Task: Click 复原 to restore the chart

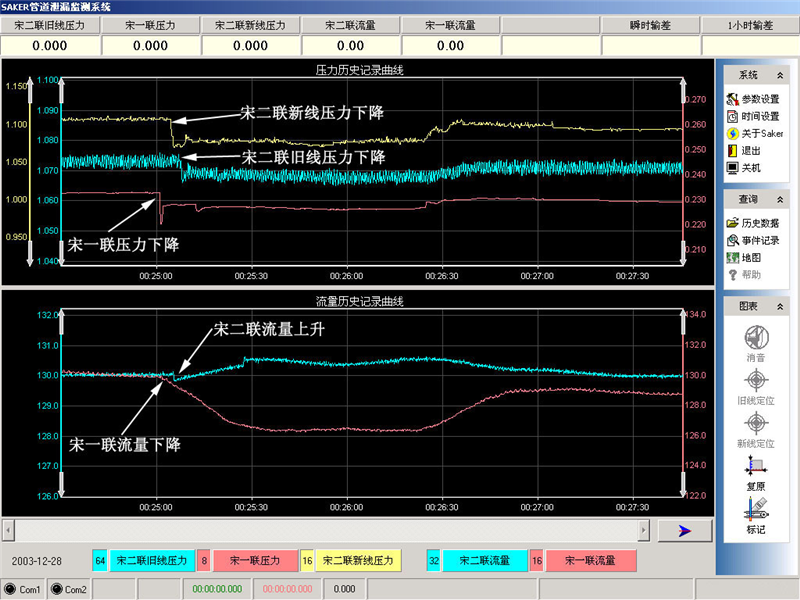Action: point(756,472)
